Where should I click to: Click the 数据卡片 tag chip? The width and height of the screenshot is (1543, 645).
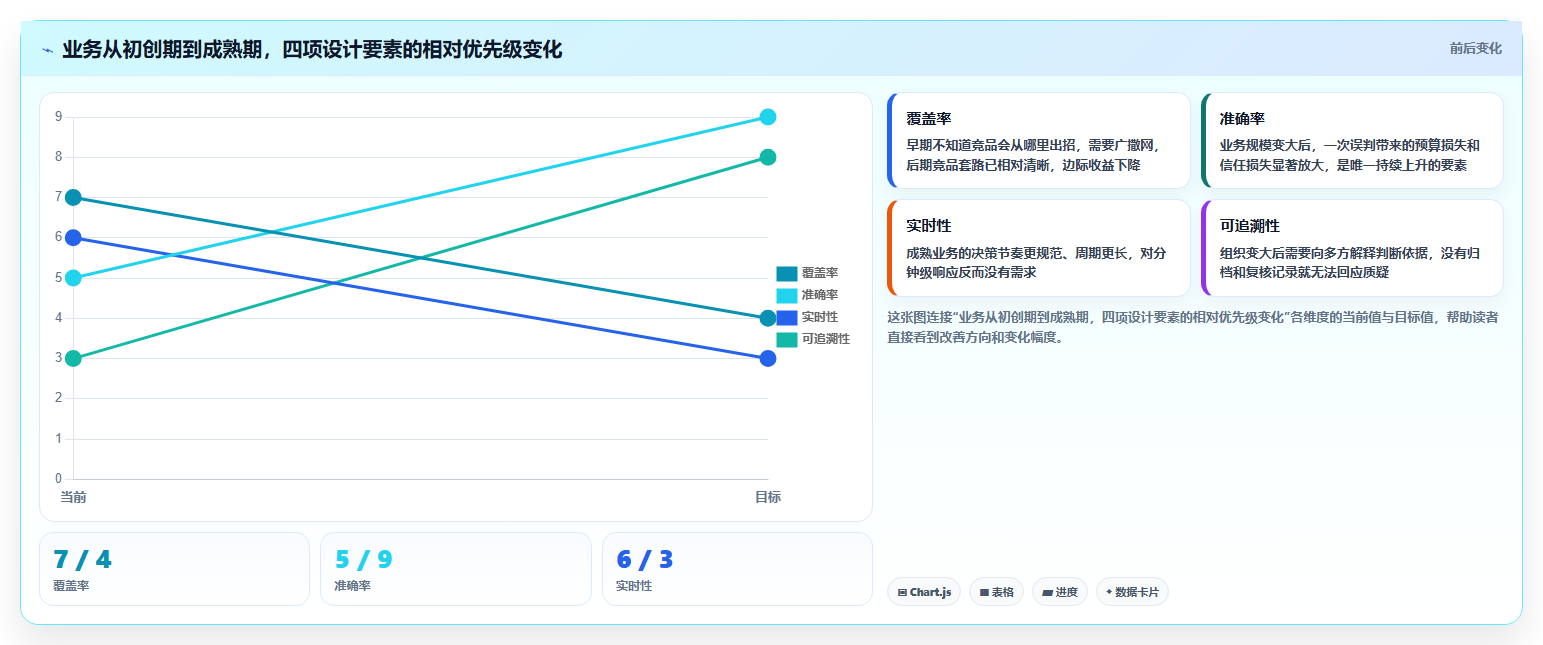(x=1132, y=592)
